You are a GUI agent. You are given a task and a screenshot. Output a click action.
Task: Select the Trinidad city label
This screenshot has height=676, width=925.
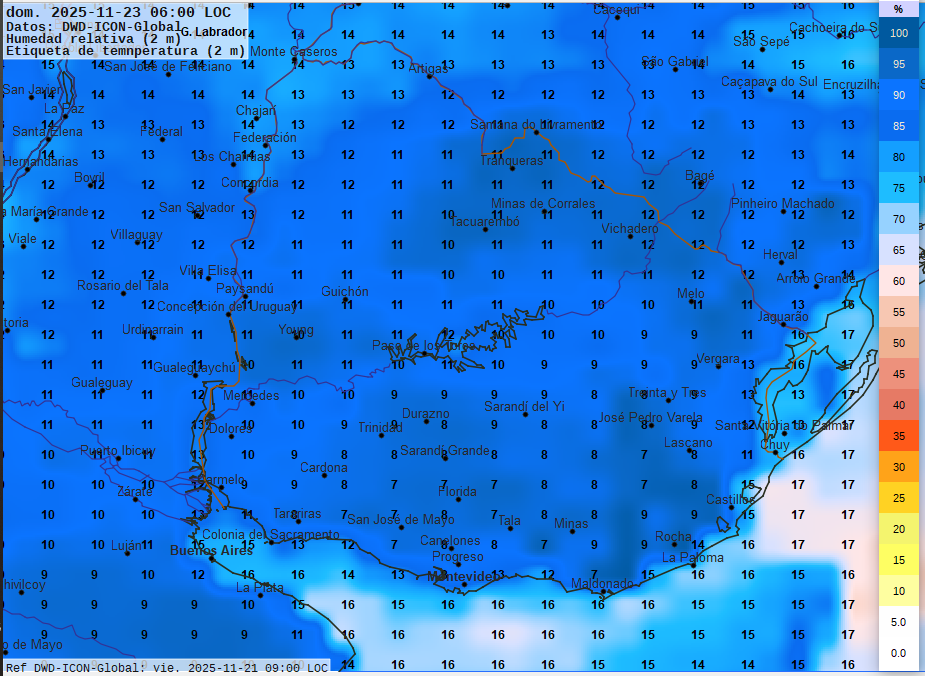379,427
